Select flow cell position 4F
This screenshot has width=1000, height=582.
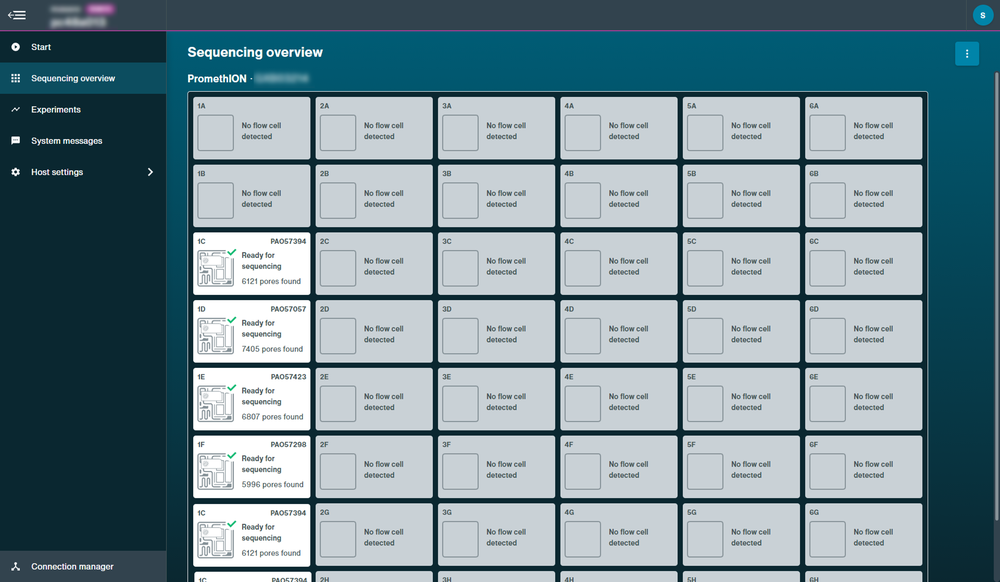[619, 467]
